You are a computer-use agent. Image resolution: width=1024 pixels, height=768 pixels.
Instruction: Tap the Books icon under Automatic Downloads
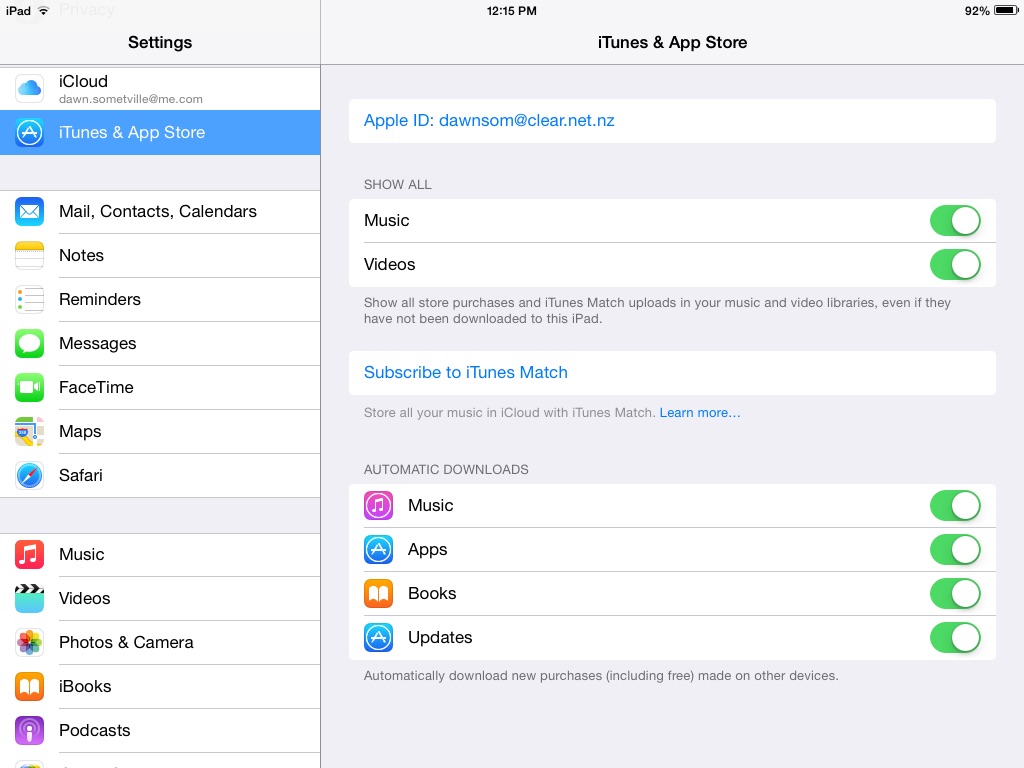(x=378, y=594)
